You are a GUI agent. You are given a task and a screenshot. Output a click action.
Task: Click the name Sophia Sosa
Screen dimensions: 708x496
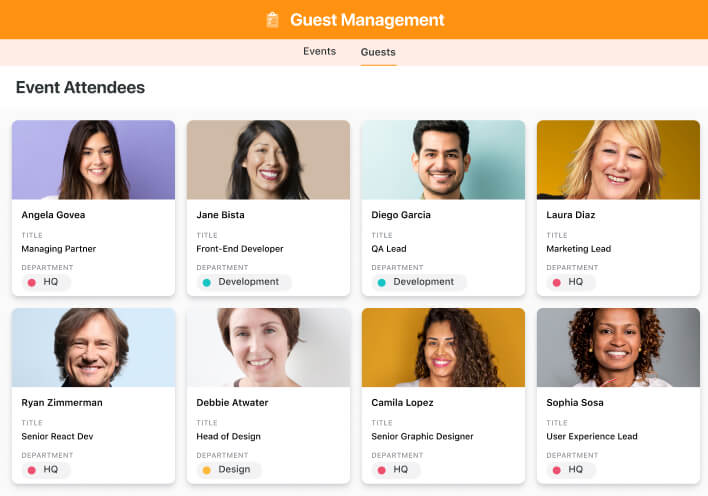(x=575, y=402)
